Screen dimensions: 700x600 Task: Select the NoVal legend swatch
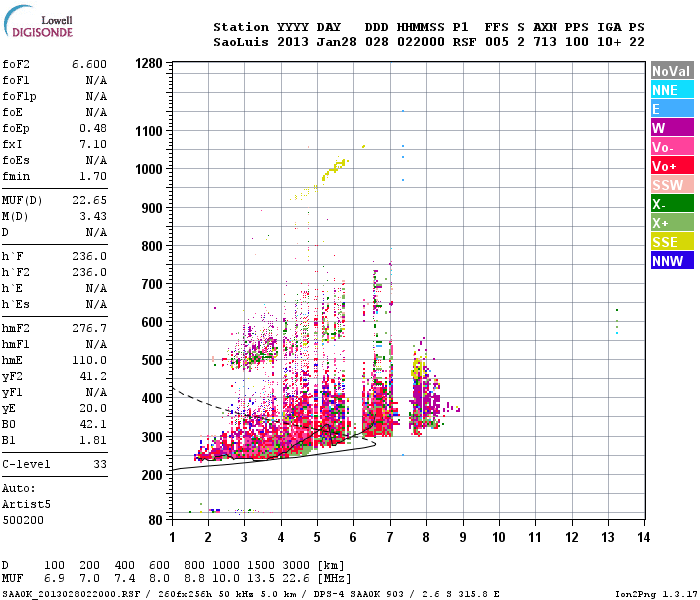click(x=672, y=71)
